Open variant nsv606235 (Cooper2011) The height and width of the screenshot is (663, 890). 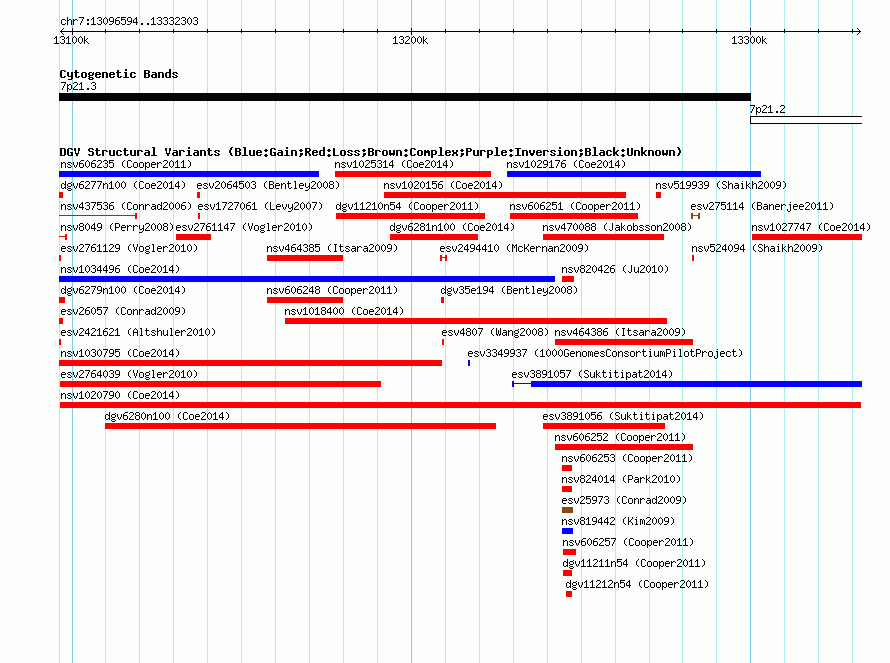126,164
